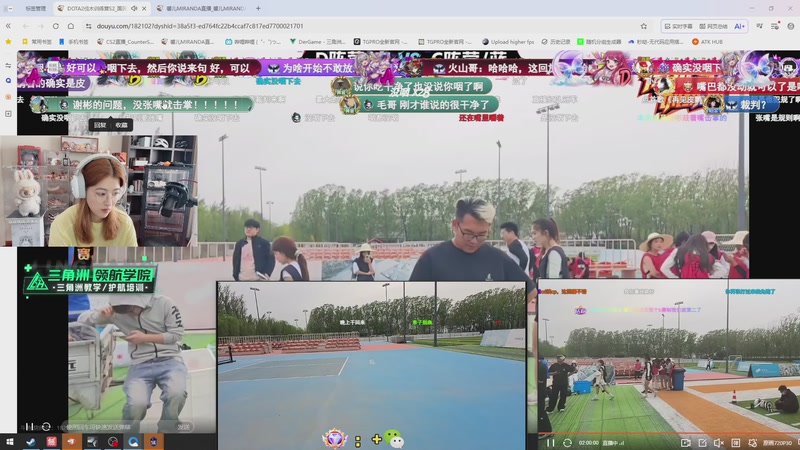Screen dimensions: 800x450
Task: Open the blue Q browser icon in taskbar
Action: point(133,442)
